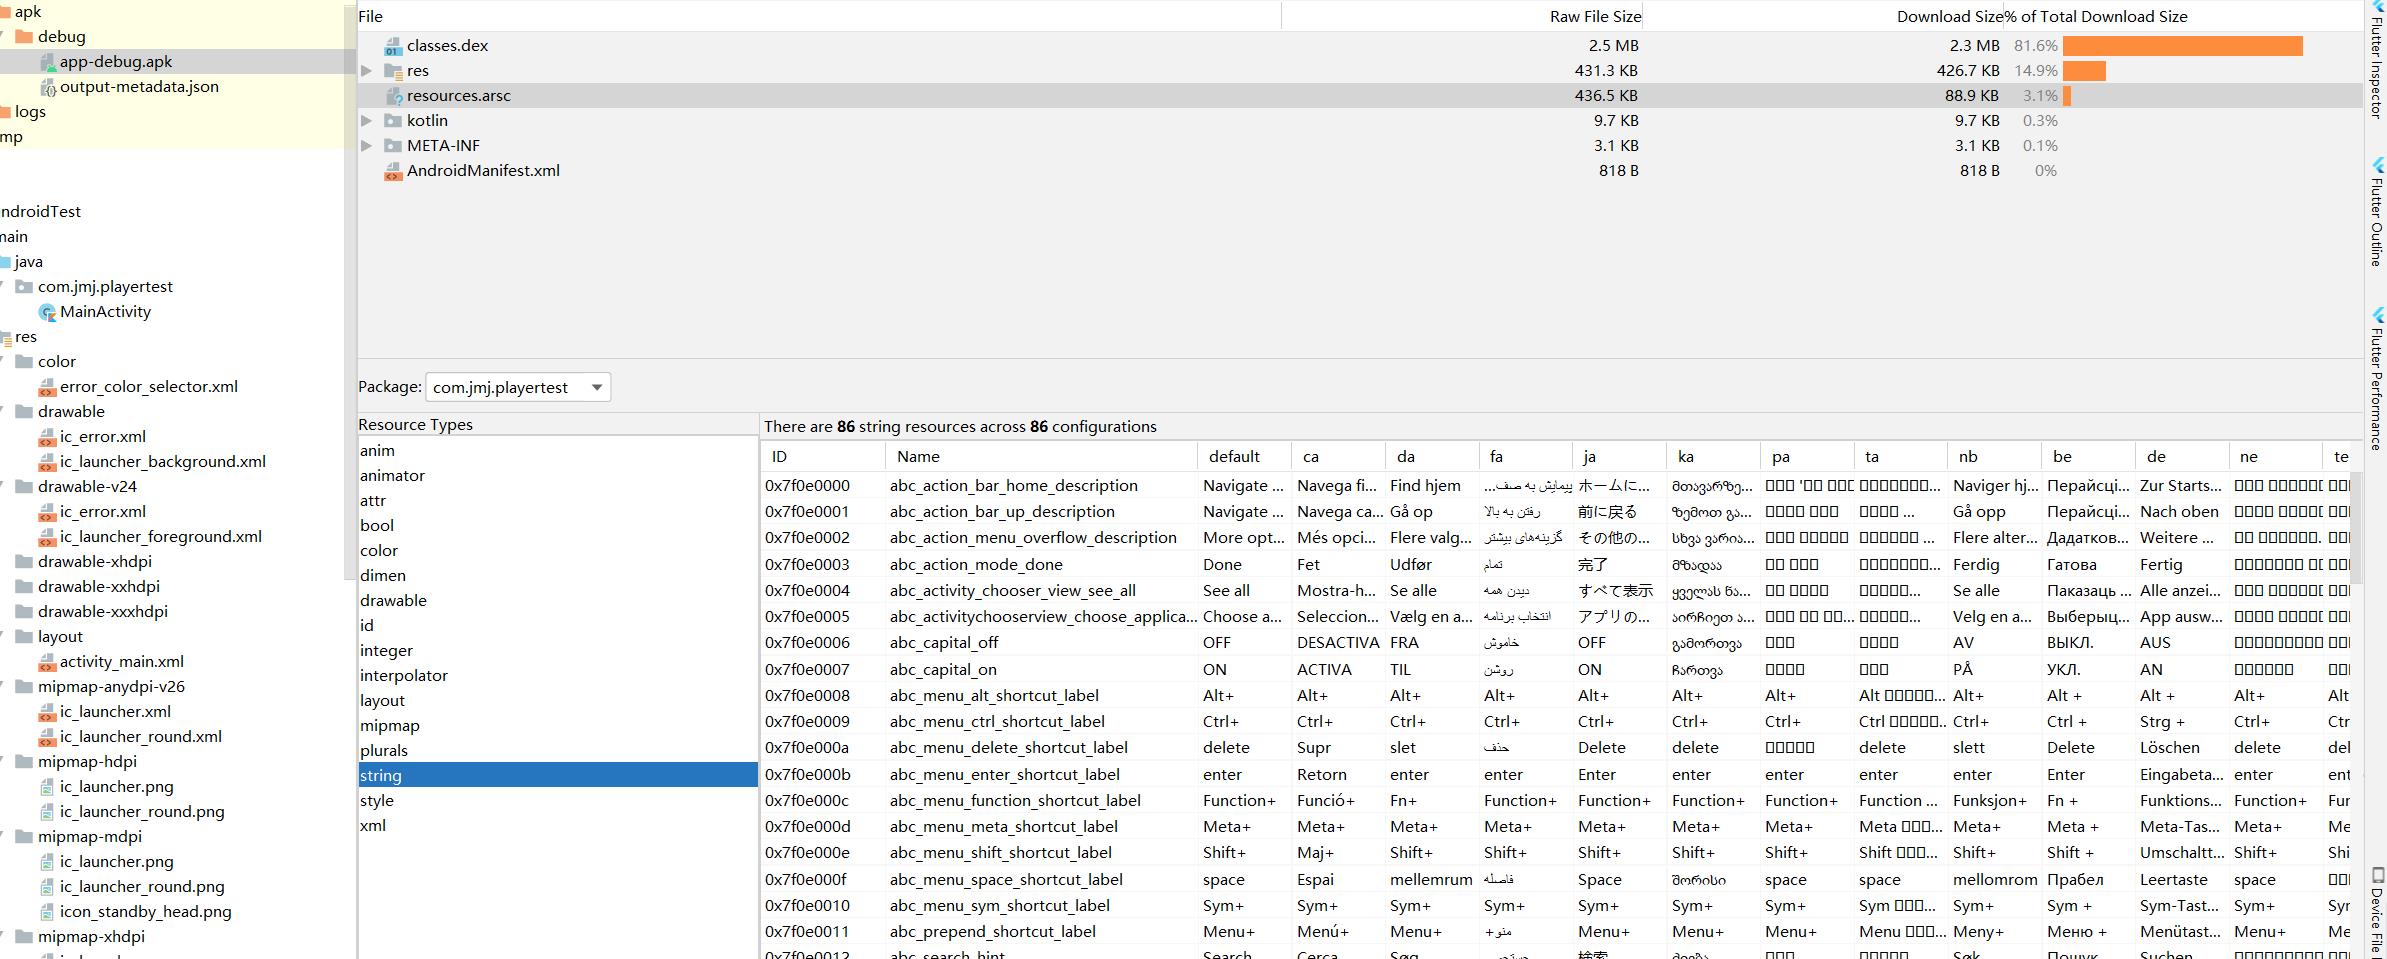Click the debug folder icon
This screenshot has width=2387, height=959.
[x=25, y=37]
